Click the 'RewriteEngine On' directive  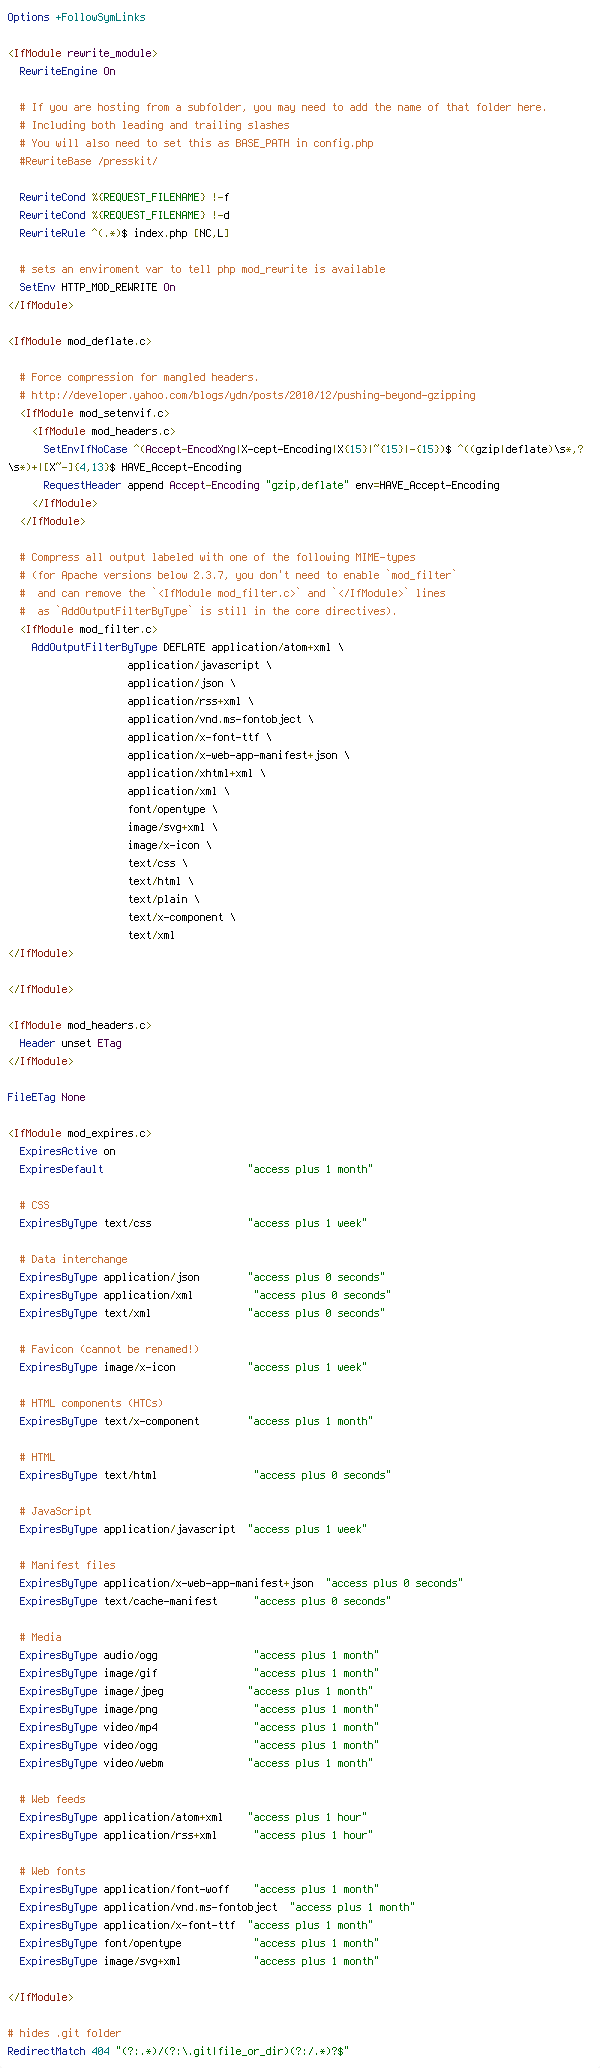(x=67, y=71)
